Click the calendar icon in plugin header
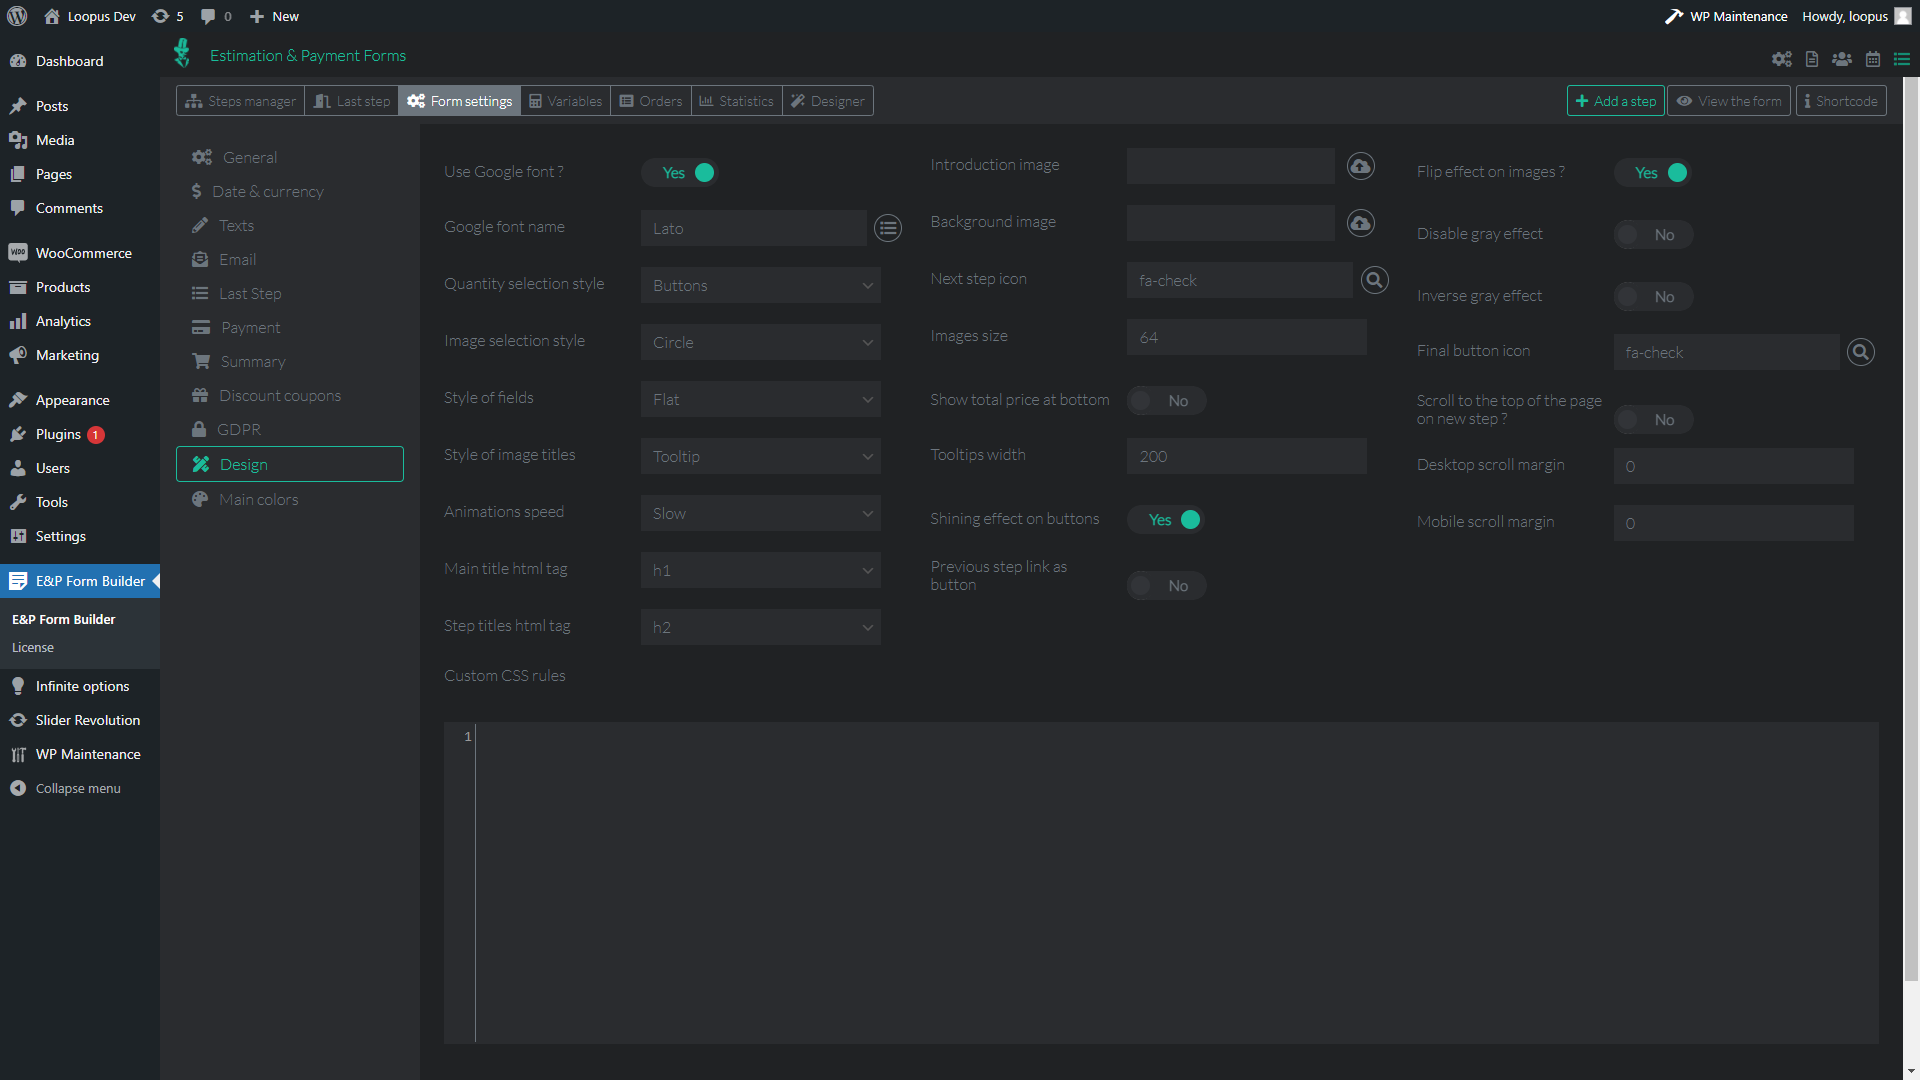This screenshot has height=1080, width=1920. pos(1873,59)
